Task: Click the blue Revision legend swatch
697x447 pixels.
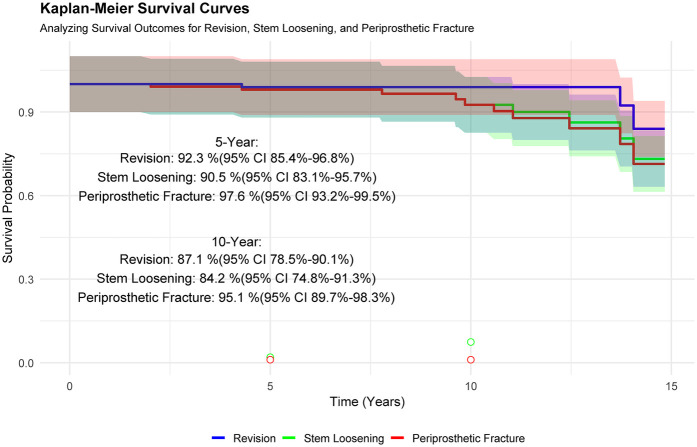Action: 219,439
